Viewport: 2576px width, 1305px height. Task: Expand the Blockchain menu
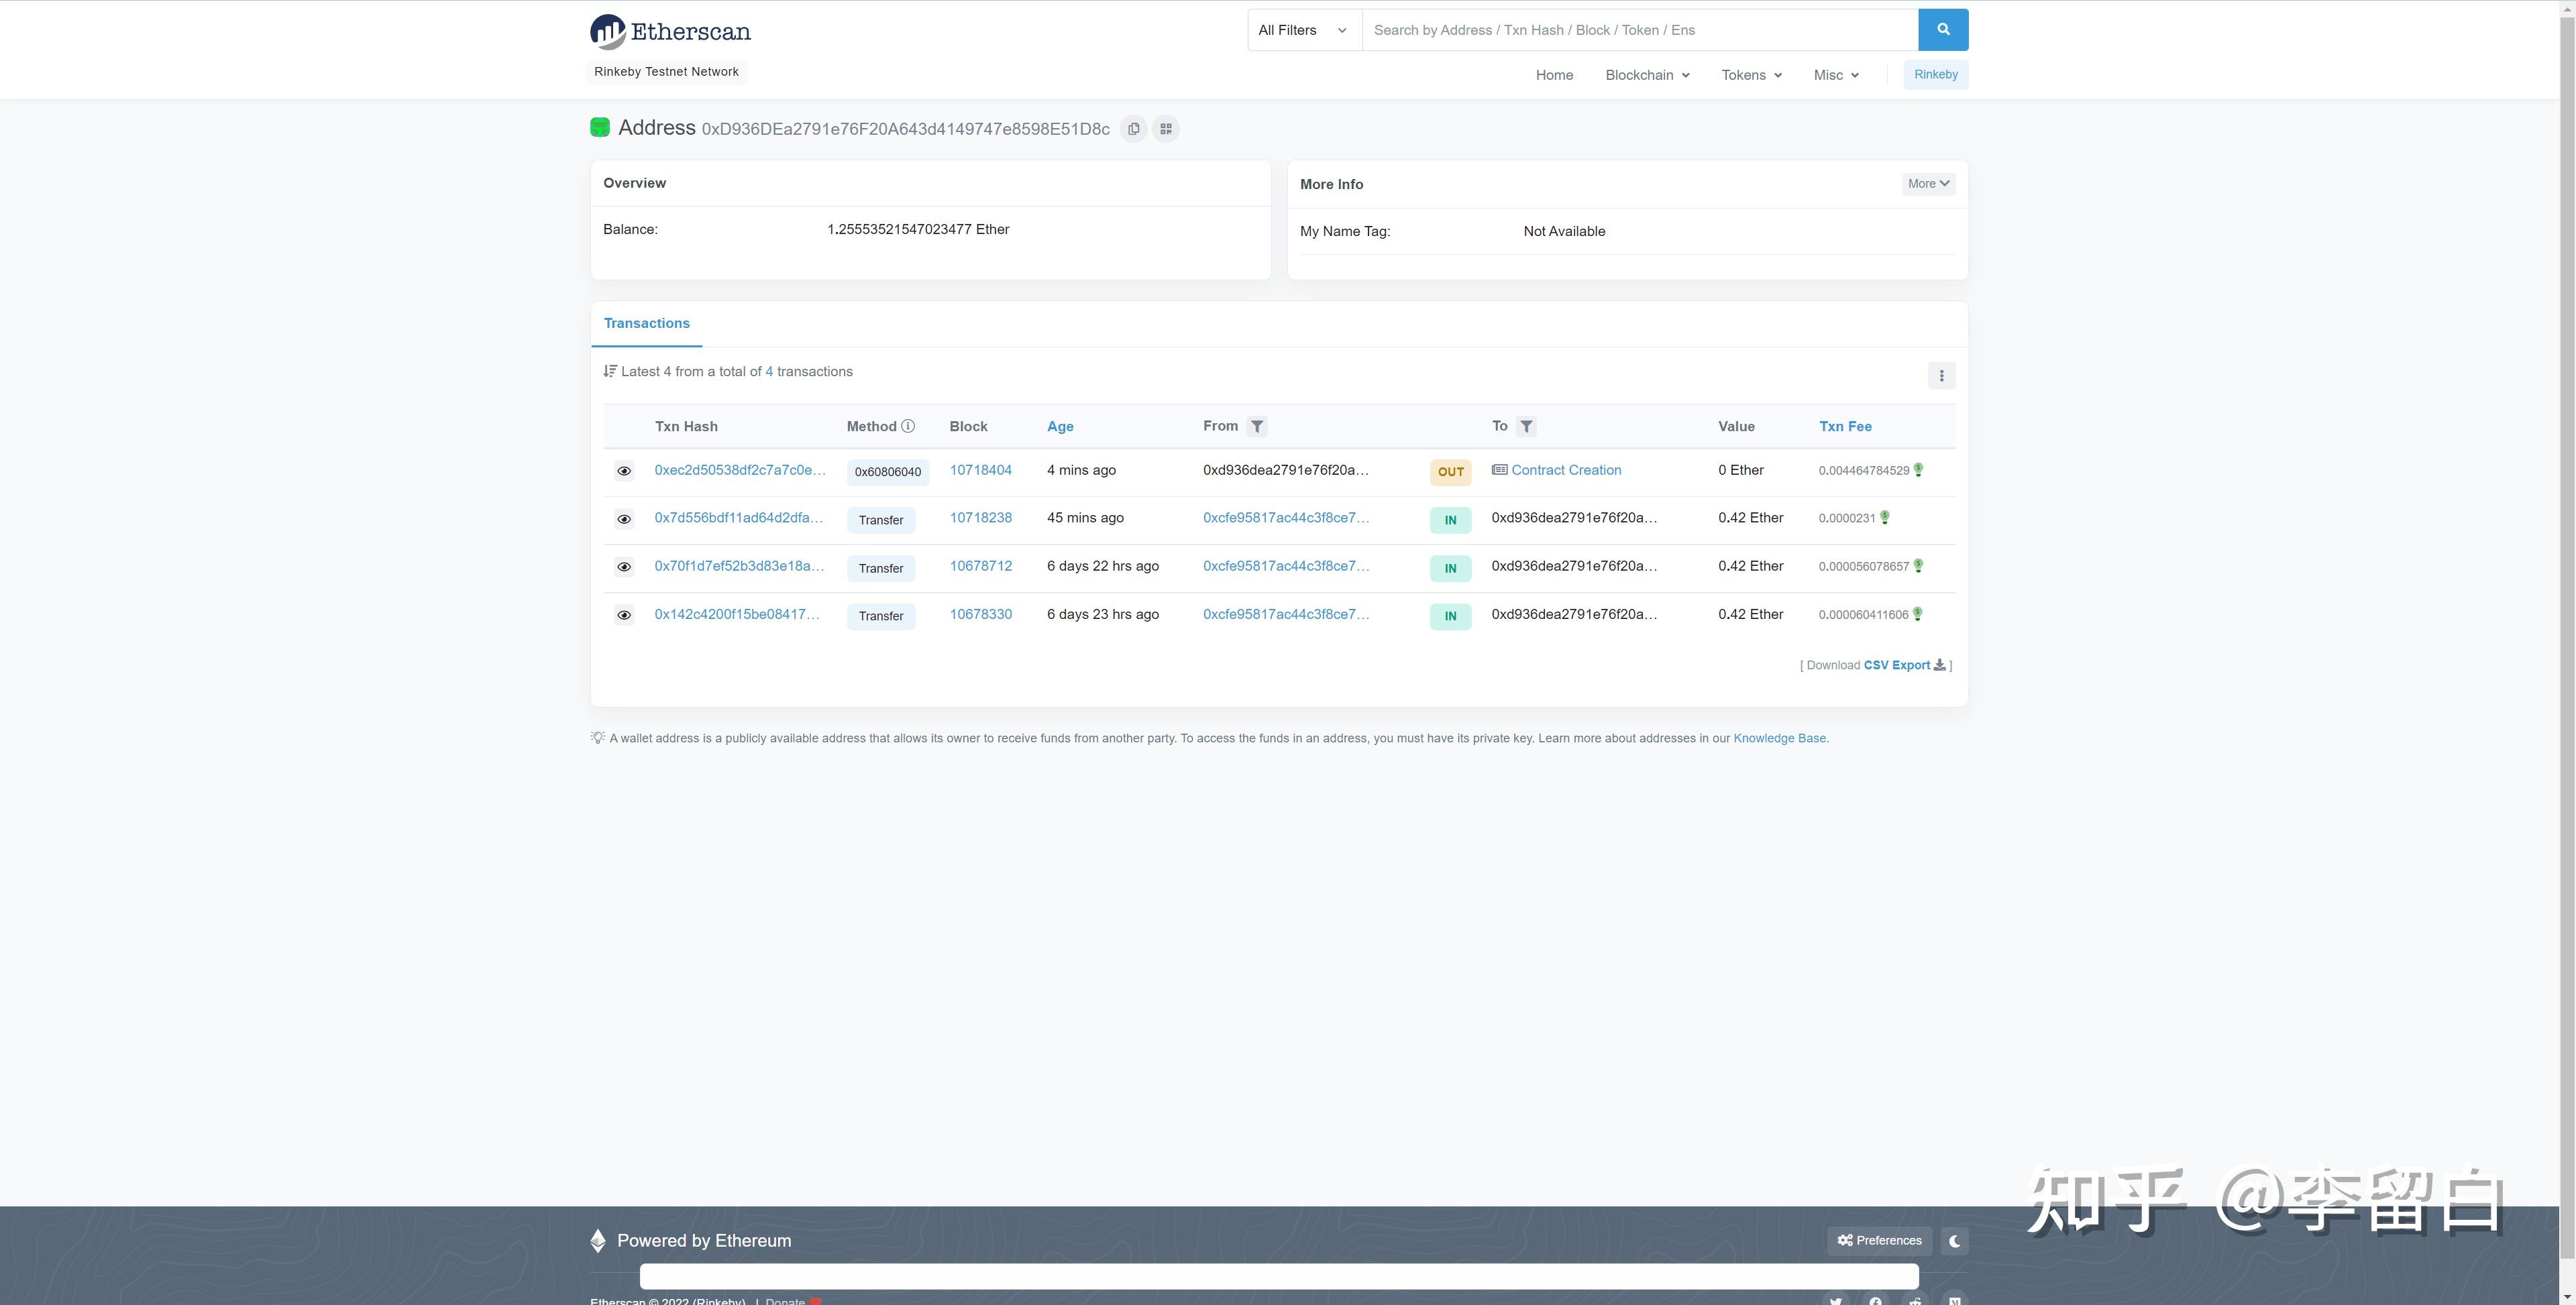pos(1647,75)
